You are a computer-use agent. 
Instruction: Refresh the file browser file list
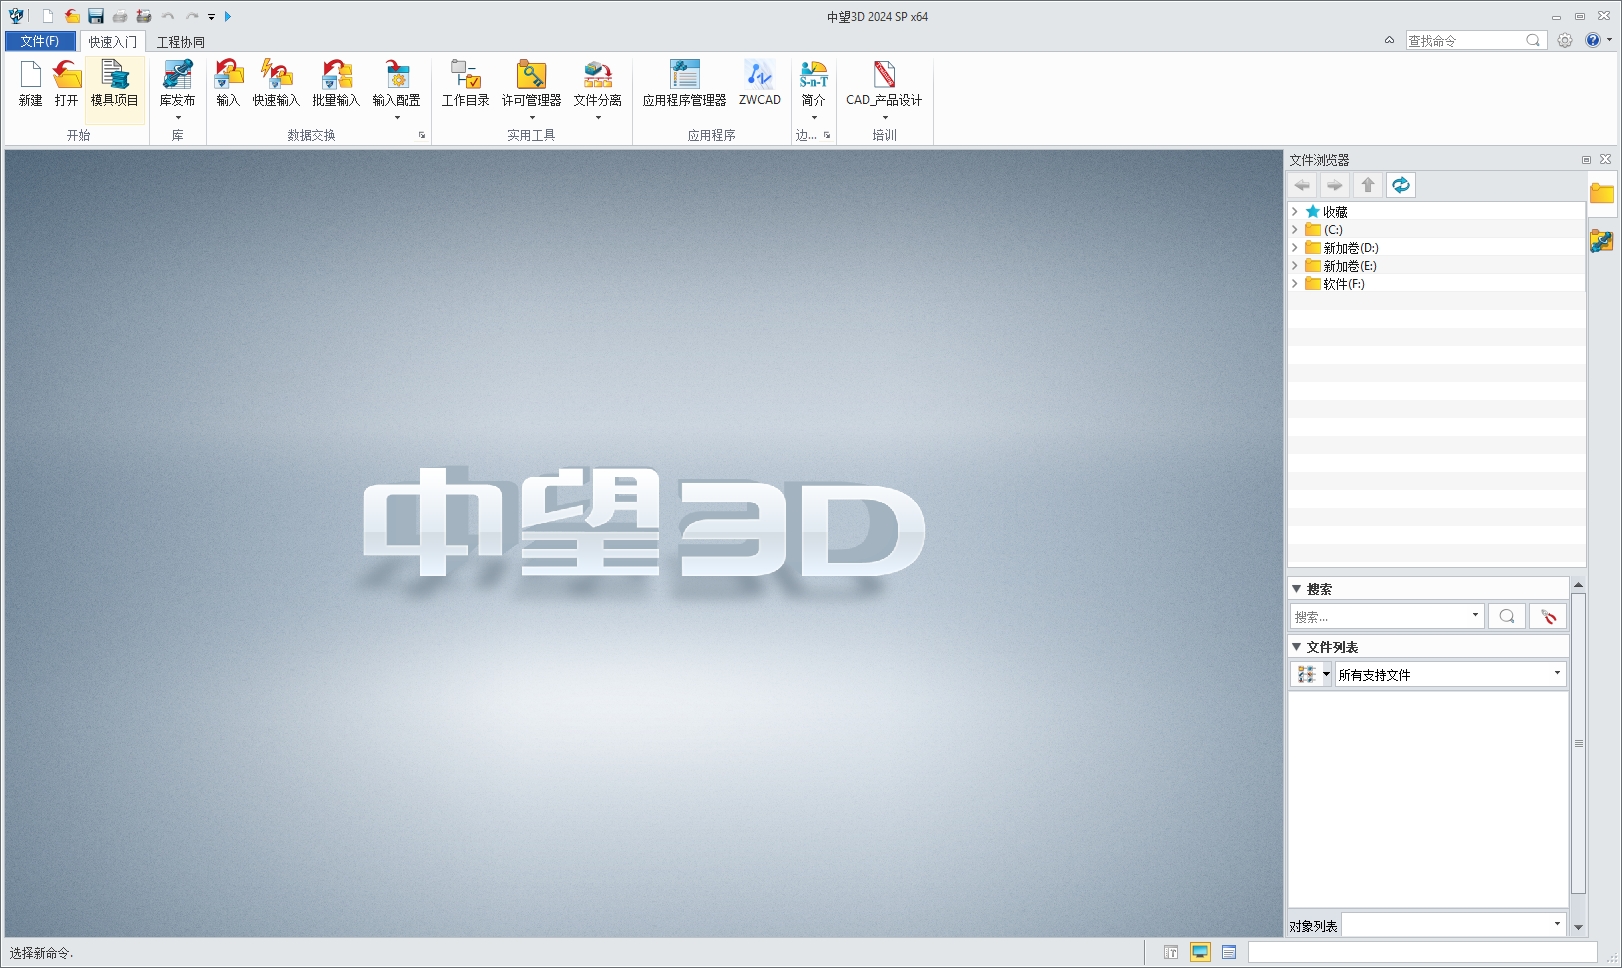coord(1400,185)
